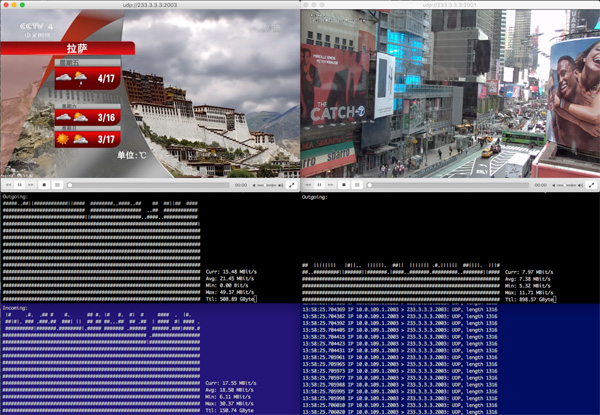Set maximum volume in the 2001 stream window
The image size is (600, 415).
coord(580,185)
